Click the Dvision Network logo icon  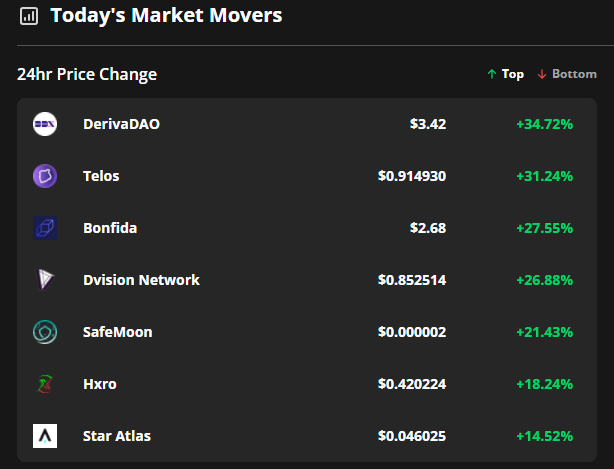[45, 280]
